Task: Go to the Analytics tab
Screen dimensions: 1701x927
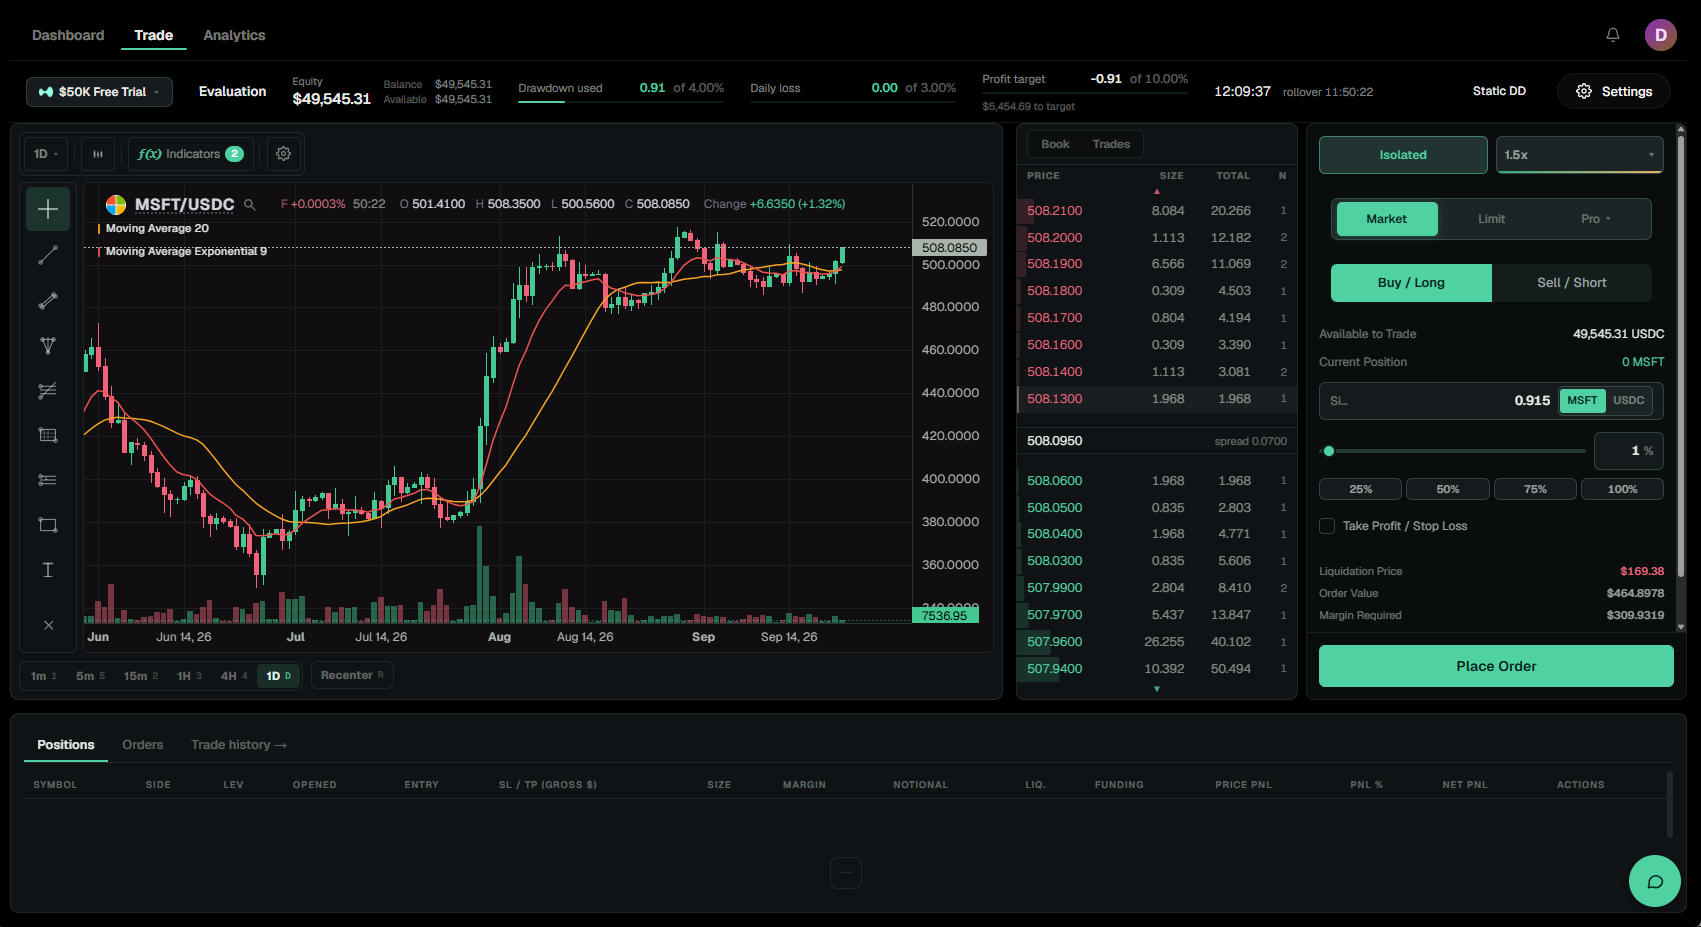Action: pyautogui.click(x=234, y=35)
